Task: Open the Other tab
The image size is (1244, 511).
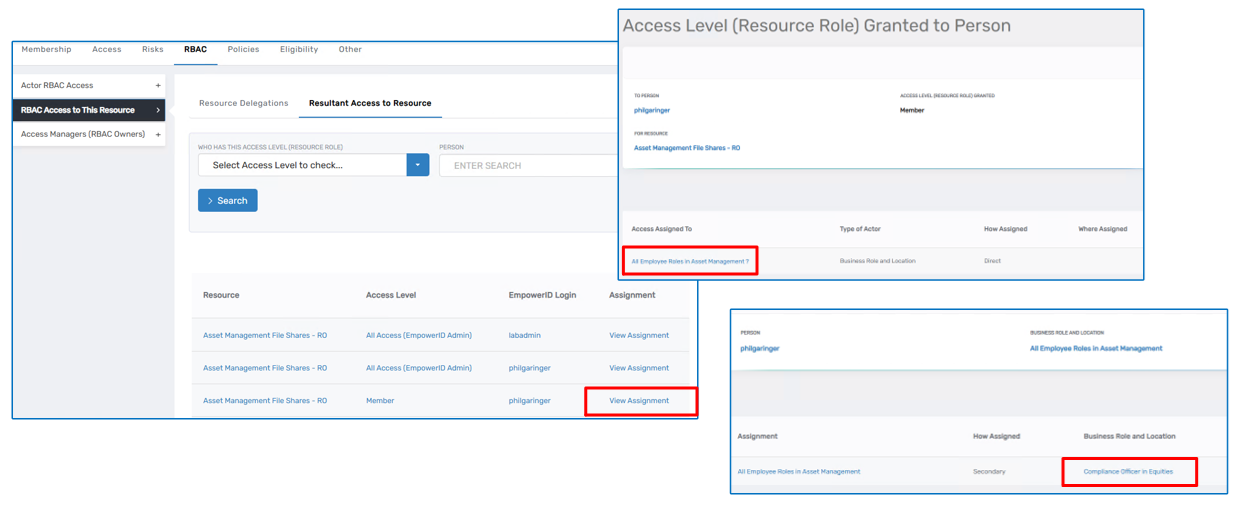Action: coord(350,49)
